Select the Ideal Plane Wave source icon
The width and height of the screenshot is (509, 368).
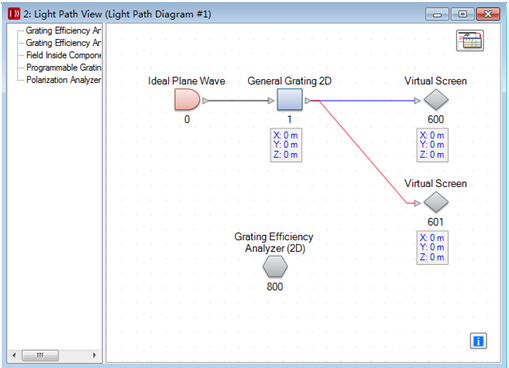[x=187, y=99]
